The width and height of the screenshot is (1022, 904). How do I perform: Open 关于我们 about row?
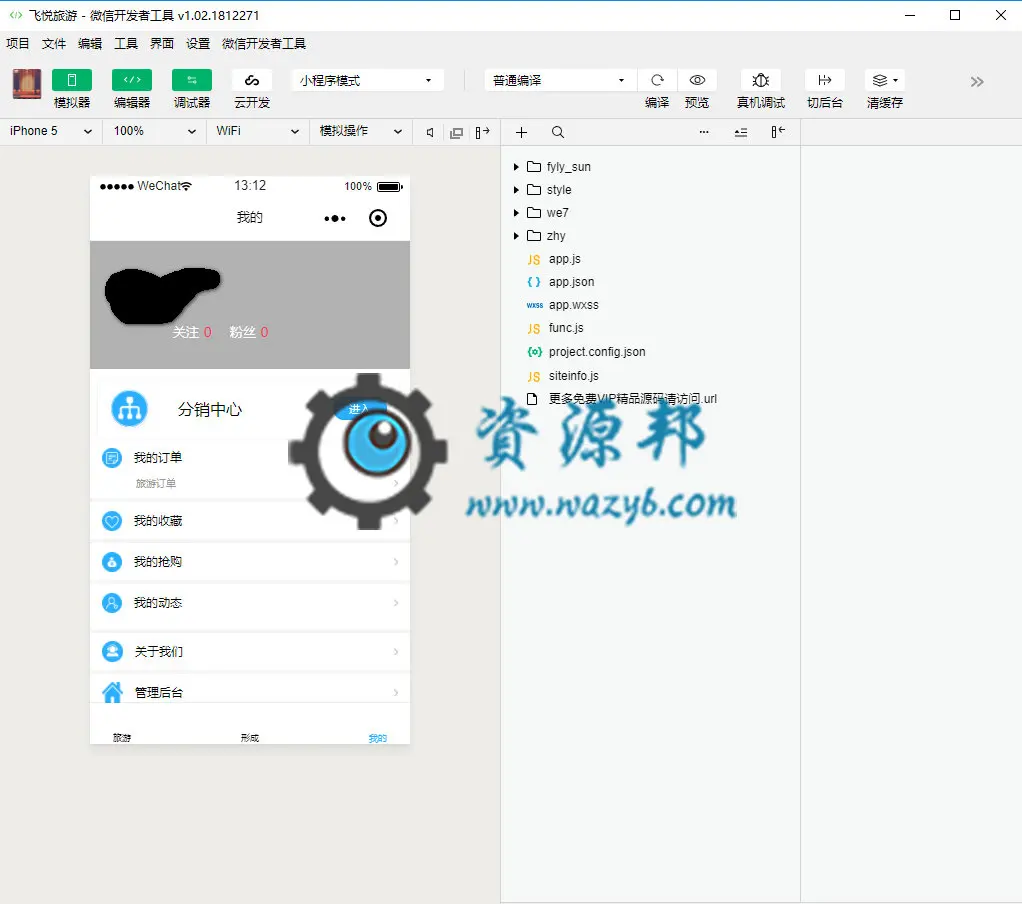coord(250,652)
